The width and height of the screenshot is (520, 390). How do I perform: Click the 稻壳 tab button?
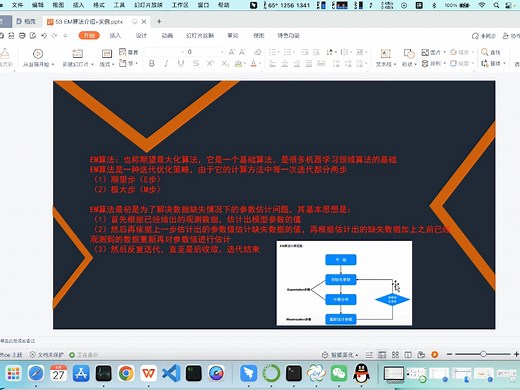click(26, 21)
